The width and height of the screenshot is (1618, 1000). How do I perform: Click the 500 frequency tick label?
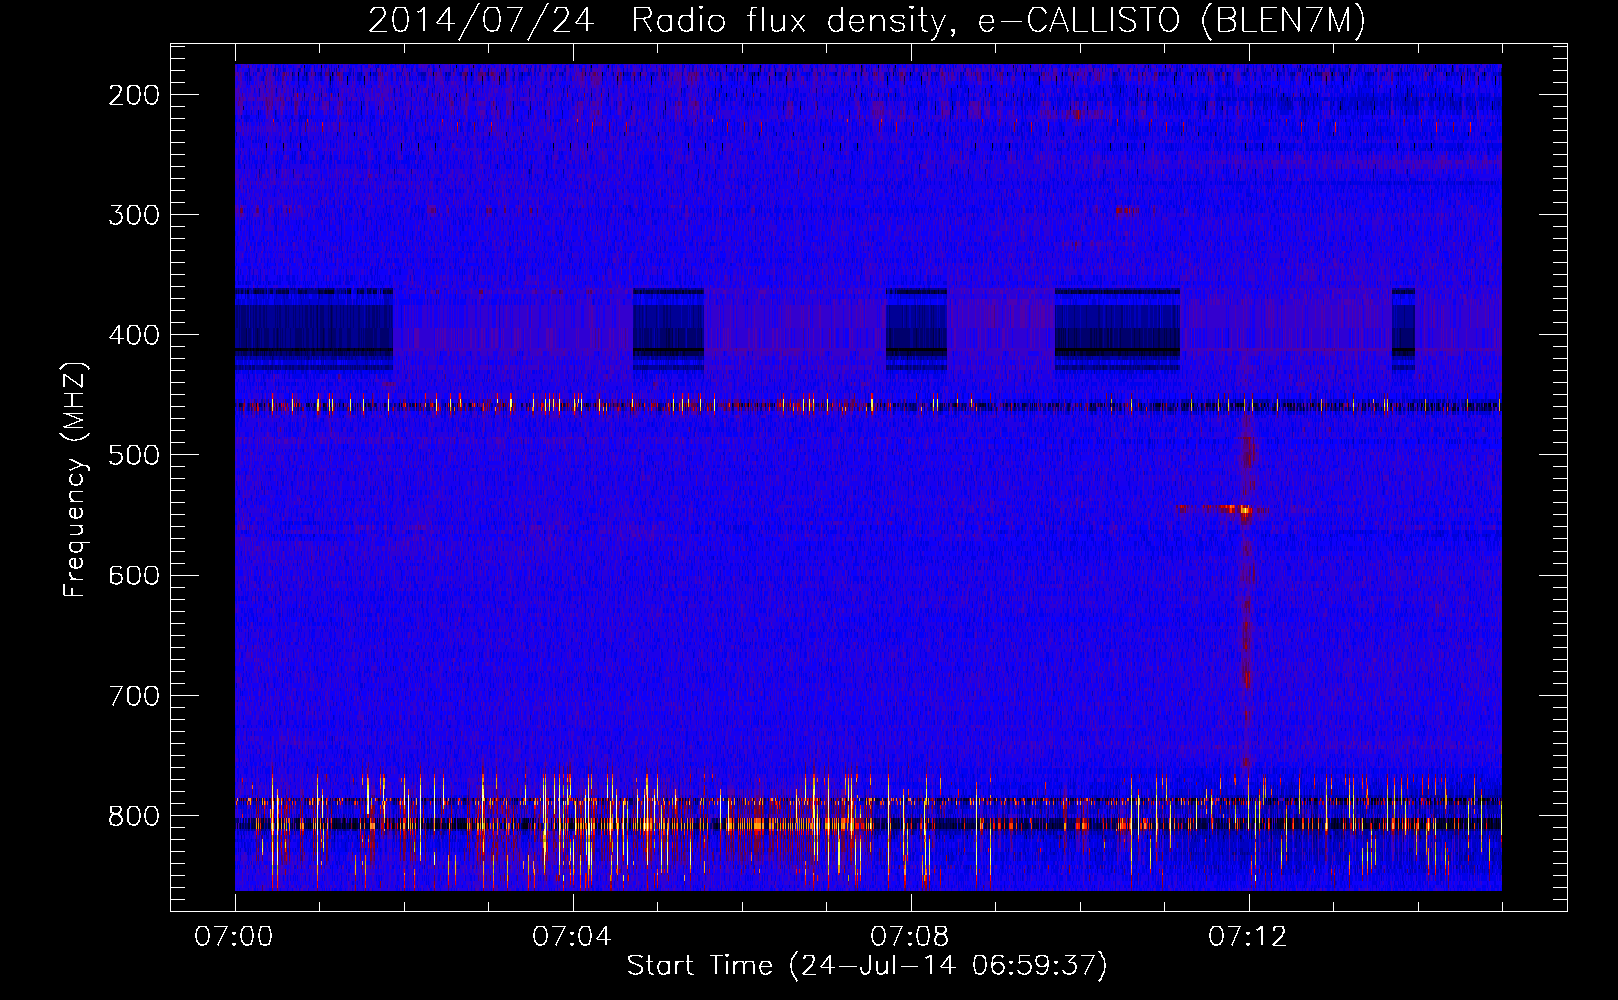tap(134, 455)
